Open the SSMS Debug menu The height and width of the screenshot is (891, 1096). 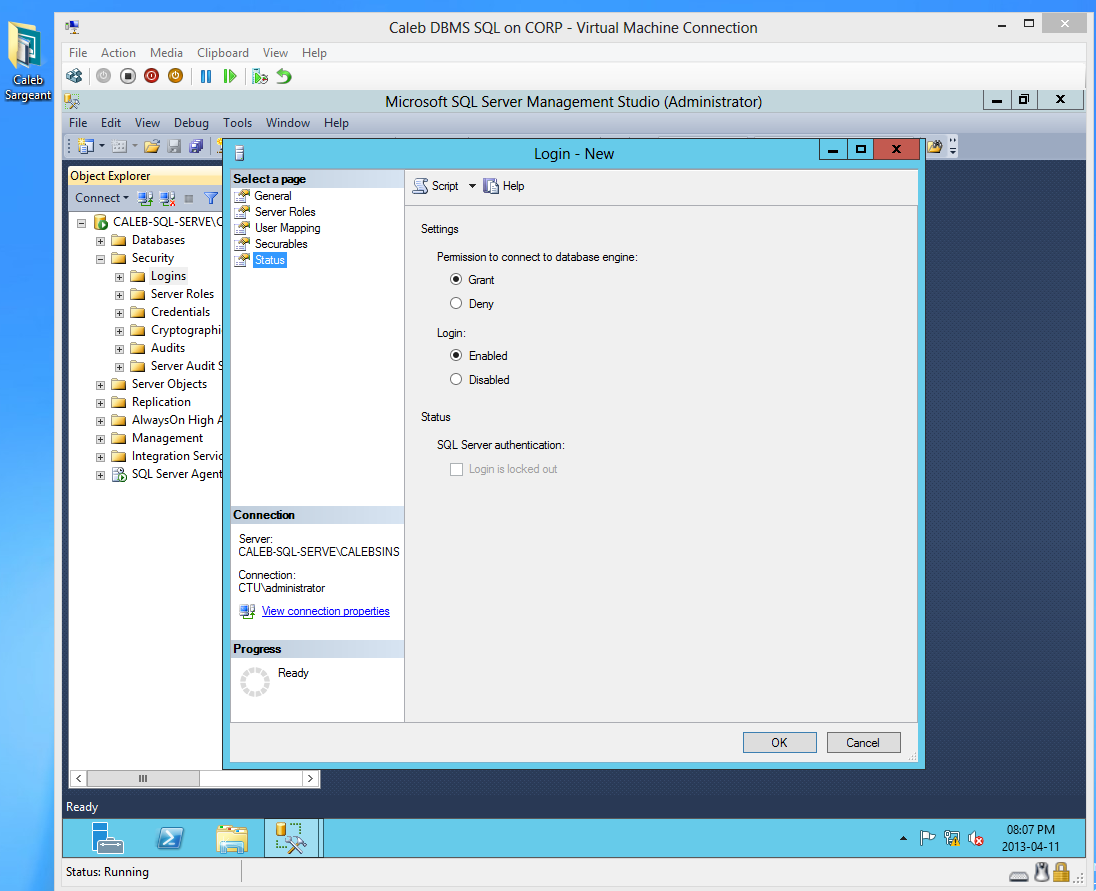(x=191, y=123)
